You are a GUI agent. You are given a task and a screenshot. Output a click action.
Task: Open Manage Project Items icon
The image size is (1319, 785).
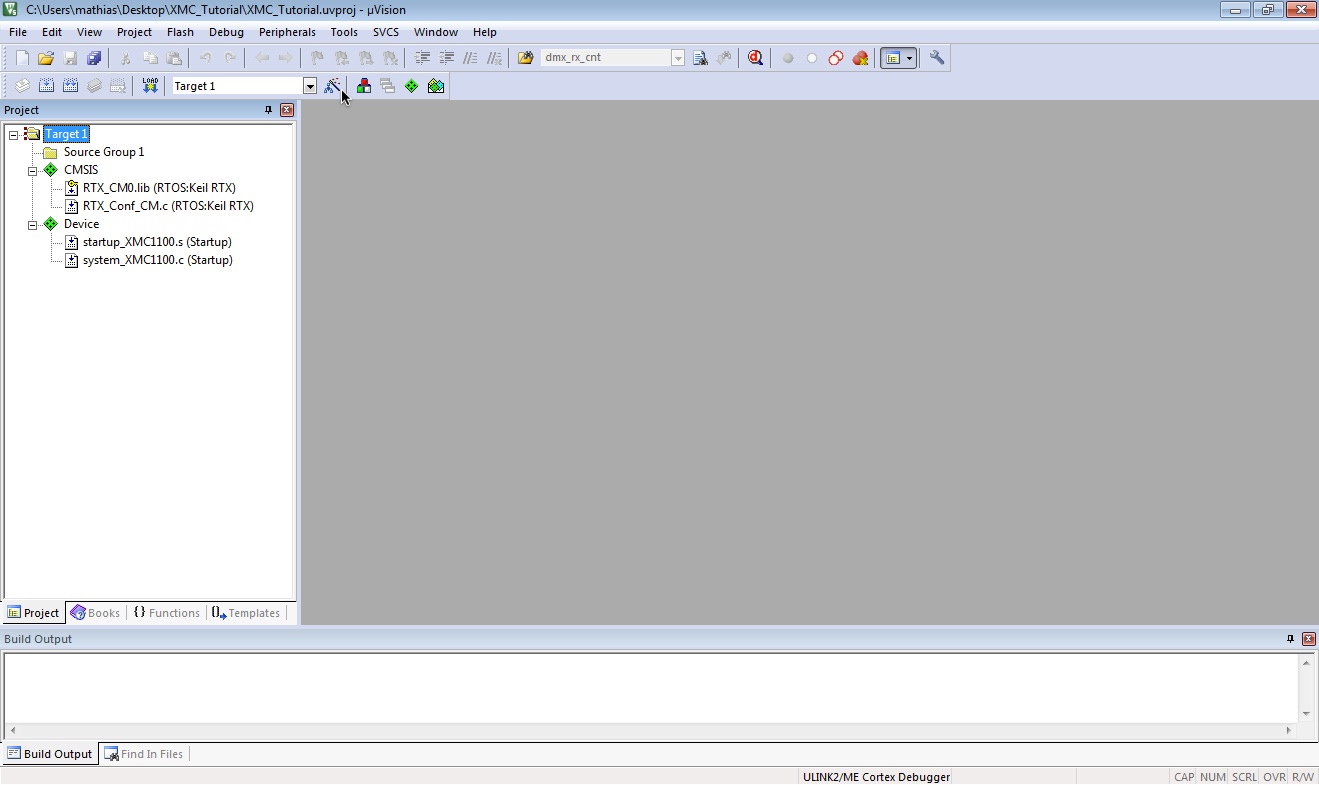point(364,86)
